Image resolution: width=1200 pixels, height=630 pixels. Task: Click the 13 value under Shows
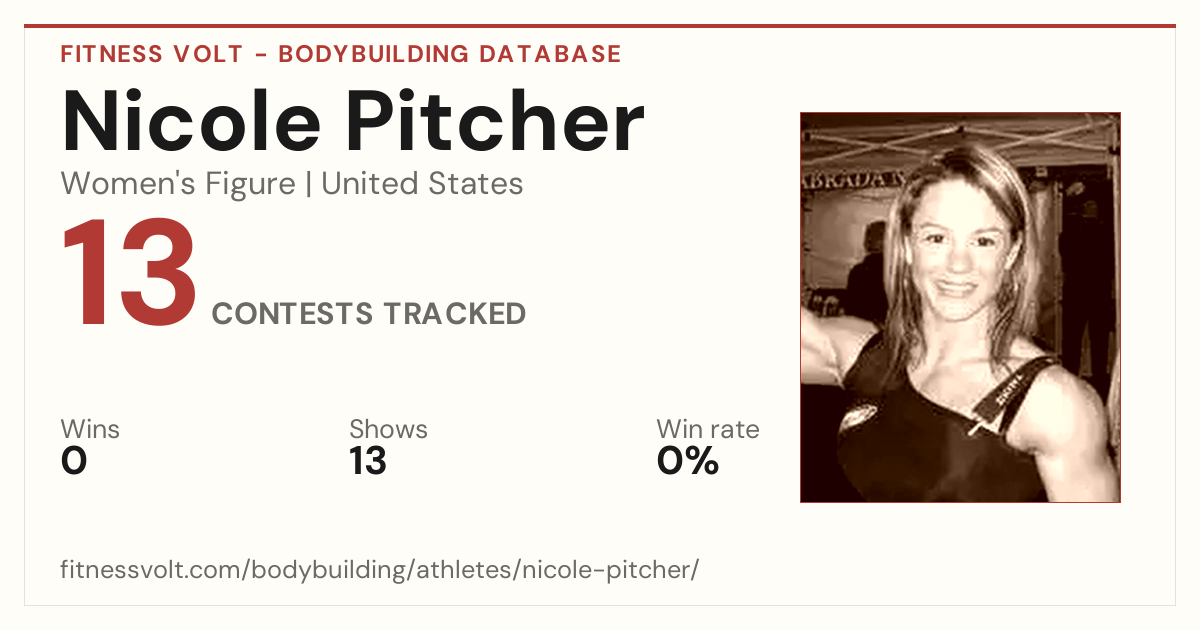pos(368,461)
